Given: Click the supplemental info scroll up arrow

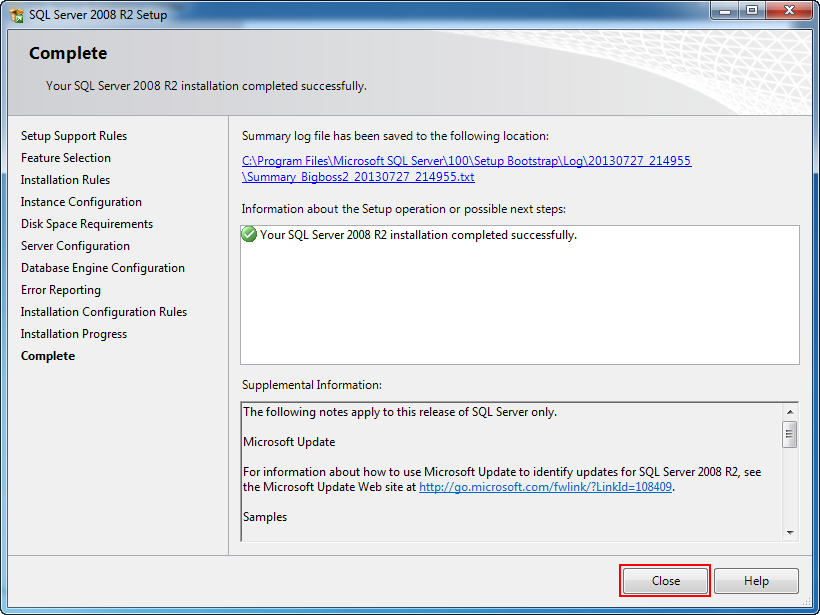Looking at the screenshot, I should pos(790,412).
